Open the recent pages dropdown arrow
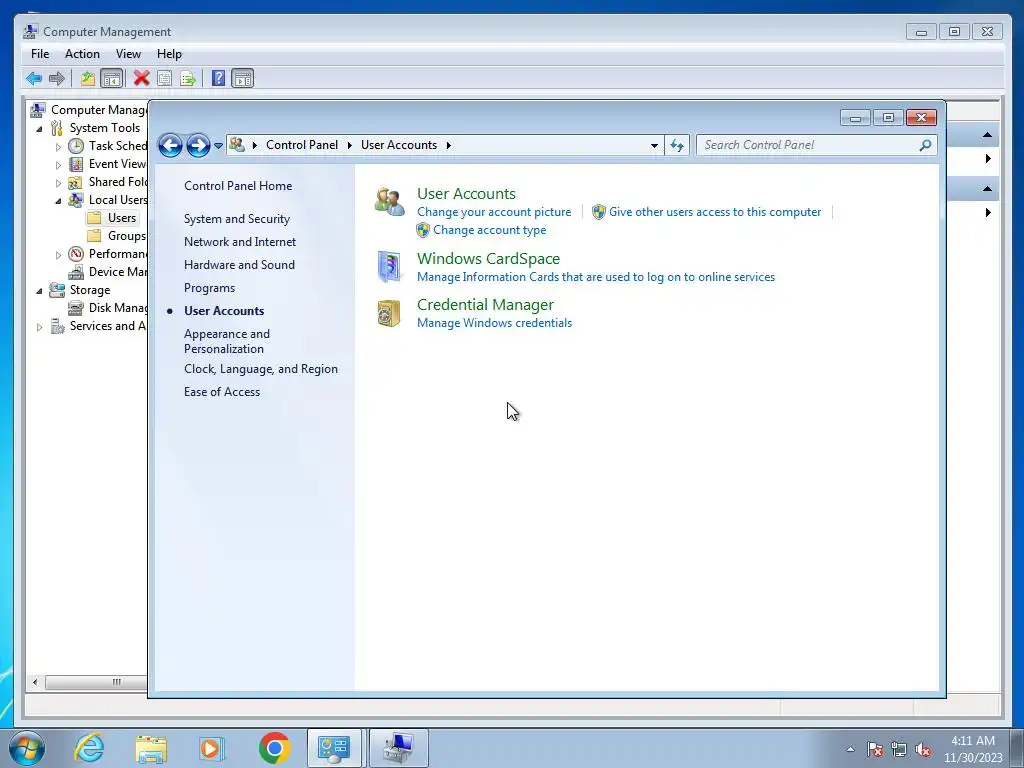The image size is (1024, 768). [218, 146]
